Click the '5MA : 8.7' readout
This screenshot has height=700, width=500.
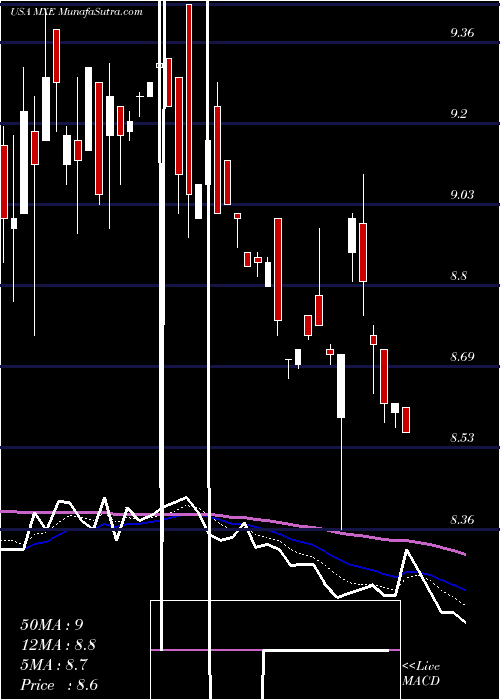tap(54, 665)
